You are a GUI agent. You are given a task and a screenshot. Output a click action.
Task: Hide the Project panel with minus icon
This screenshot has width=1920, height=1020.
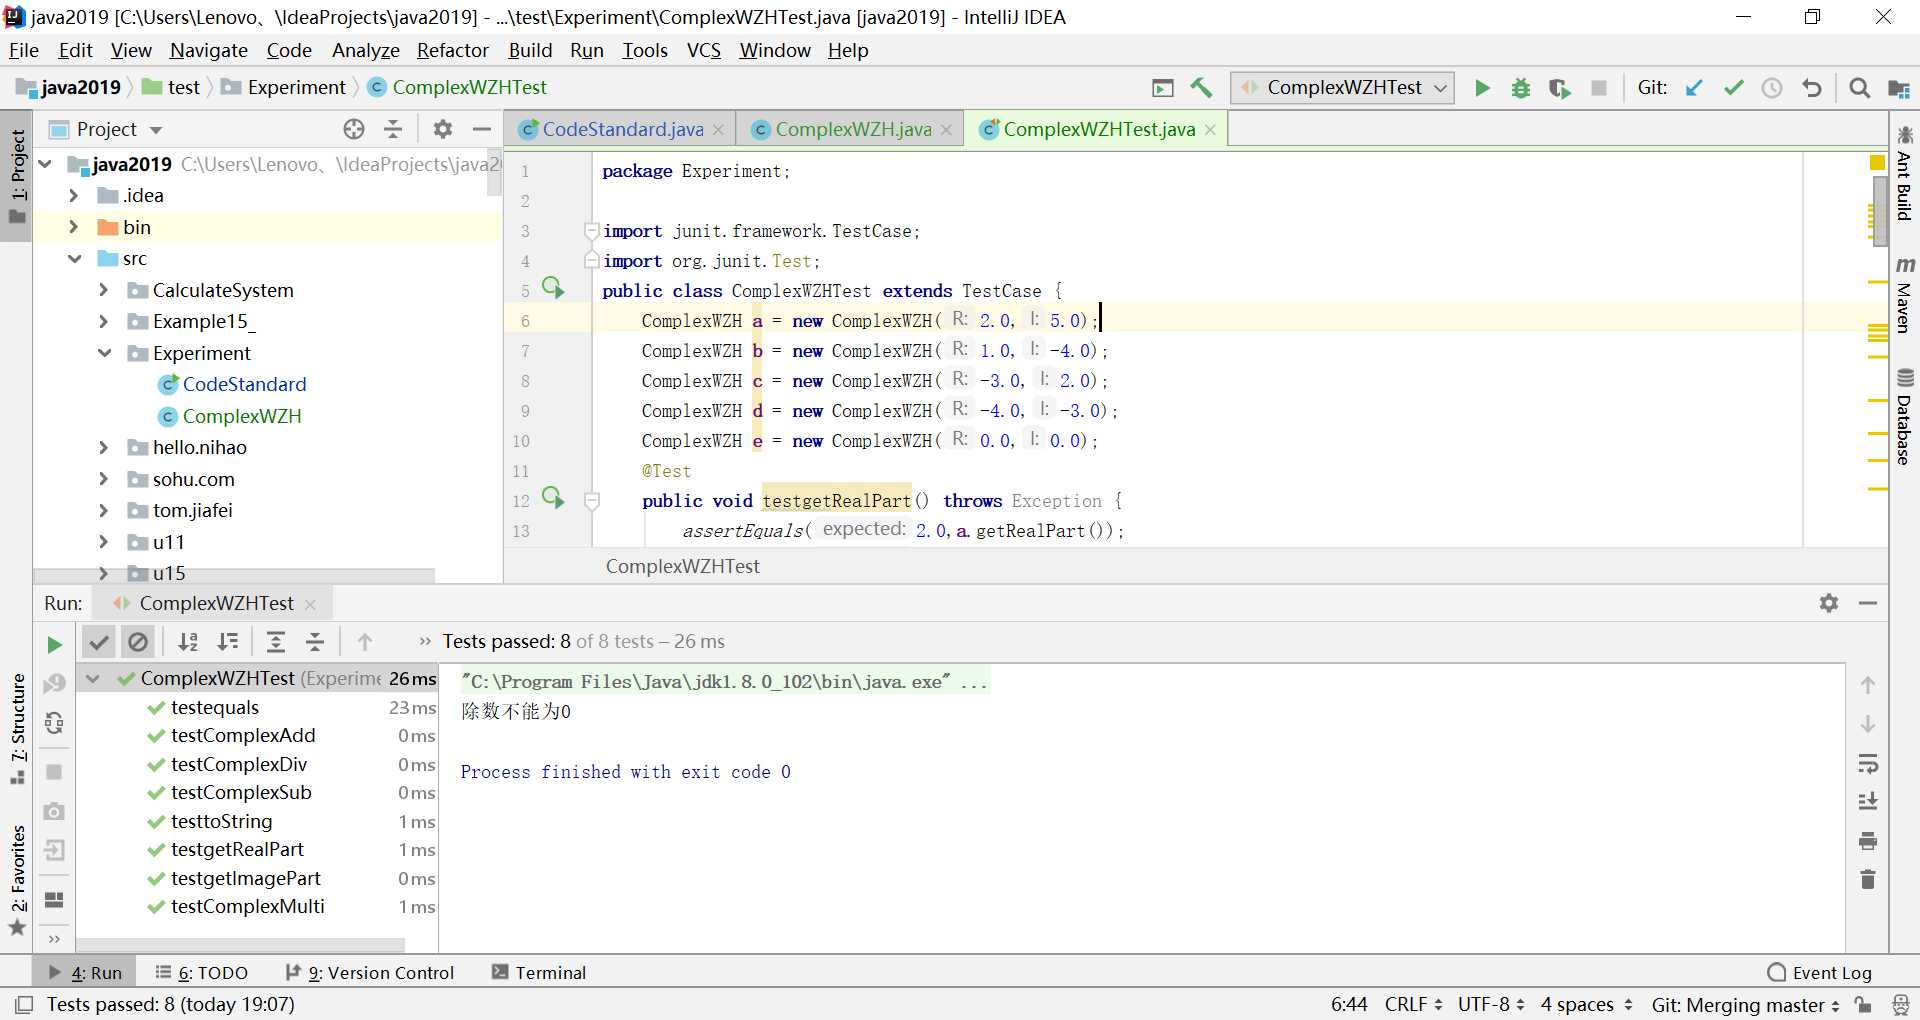click(x=482, y=129)
